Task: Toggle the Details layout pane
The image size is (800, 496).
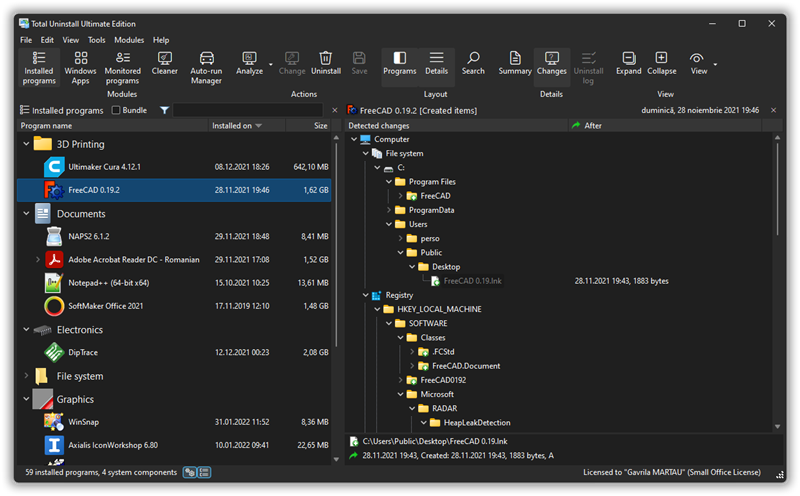Action: 436,63
